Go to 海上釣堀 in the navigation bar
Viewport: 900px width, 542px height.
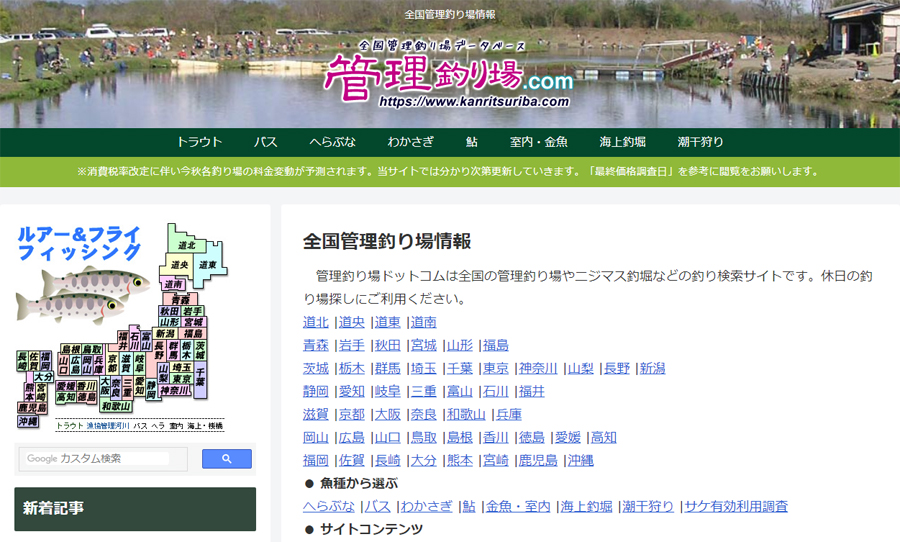coord(622,142)
